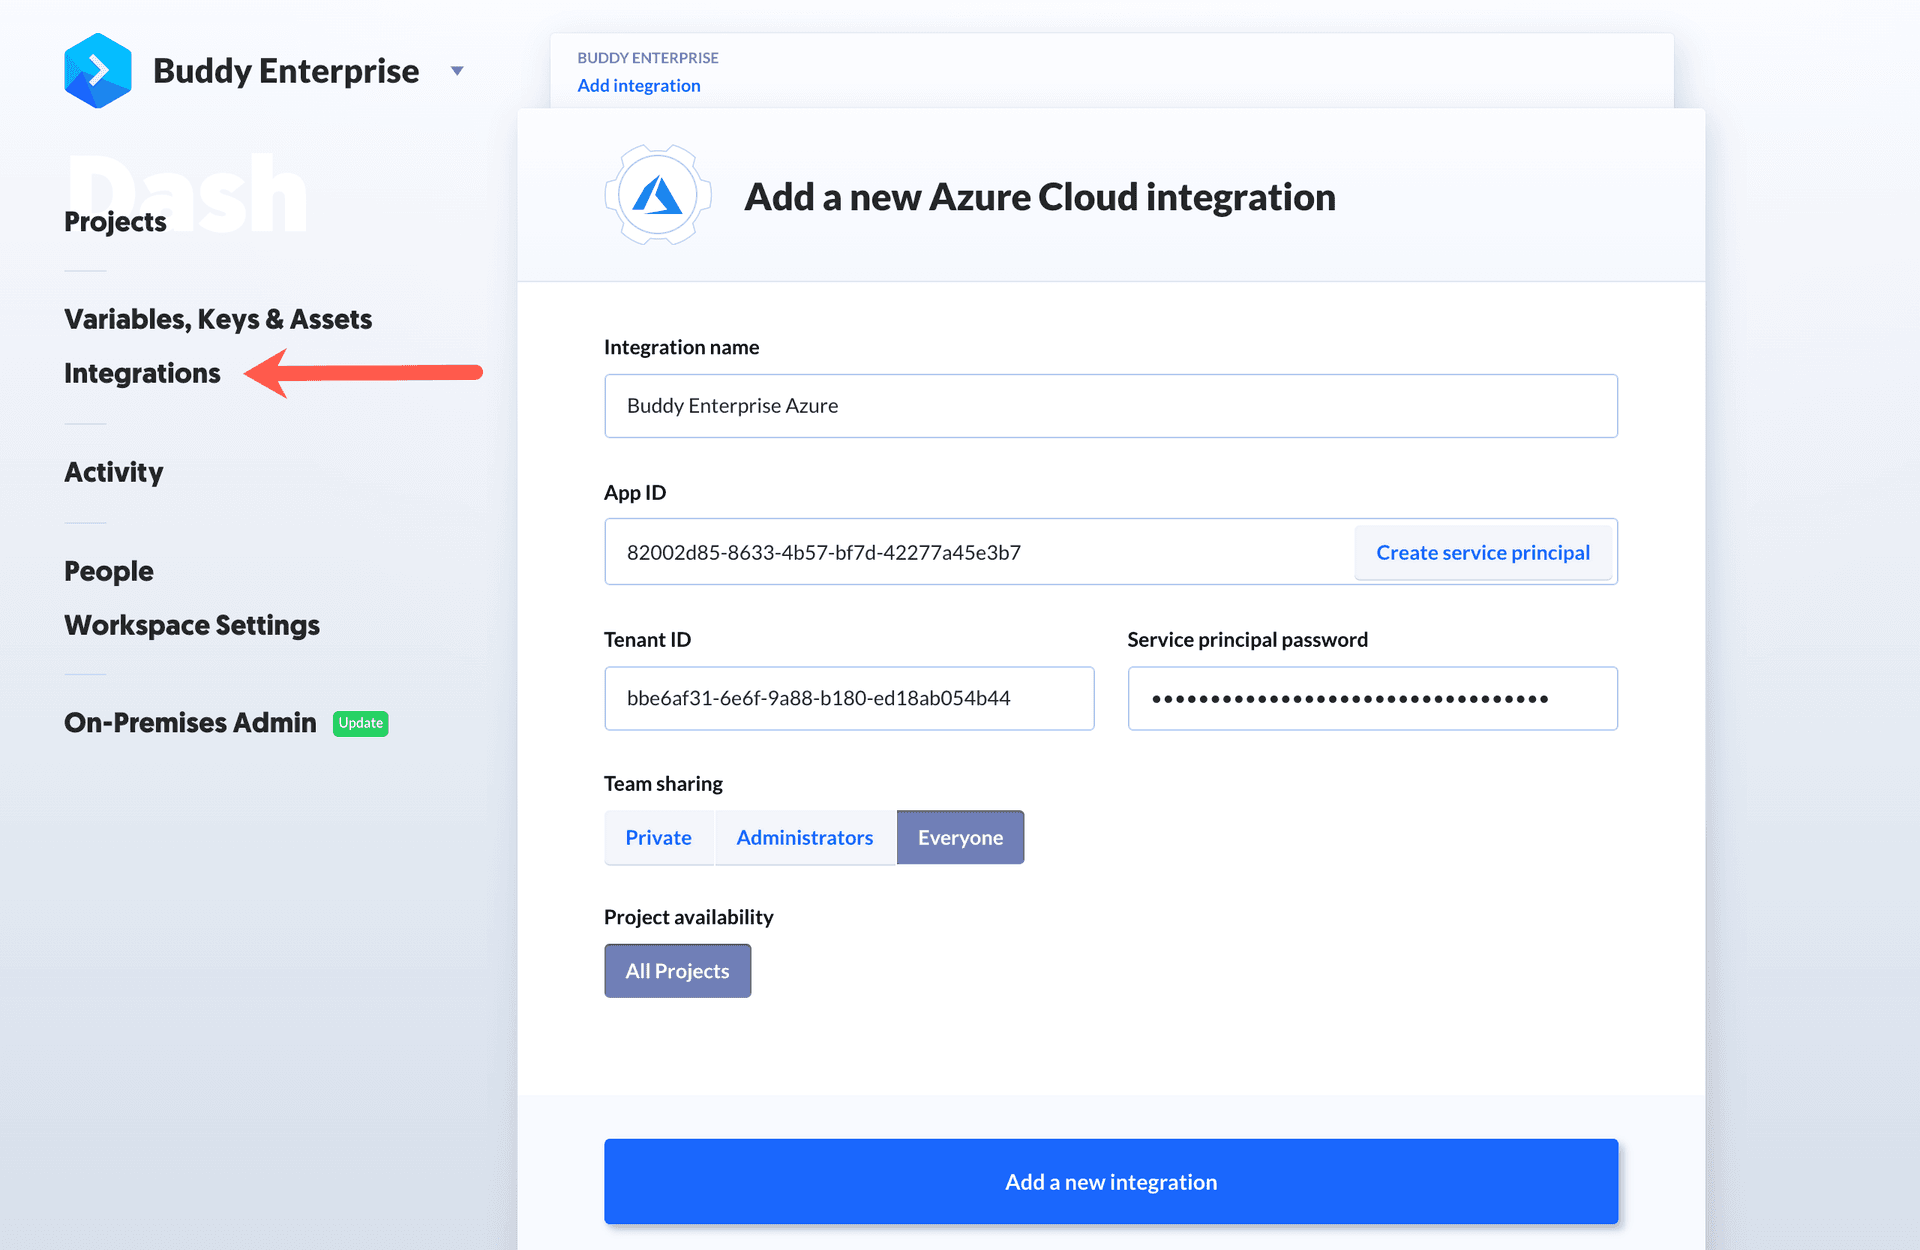Click the Add integration breadcrumb link
The image size is (1920, 1250).
pos(638,86)
